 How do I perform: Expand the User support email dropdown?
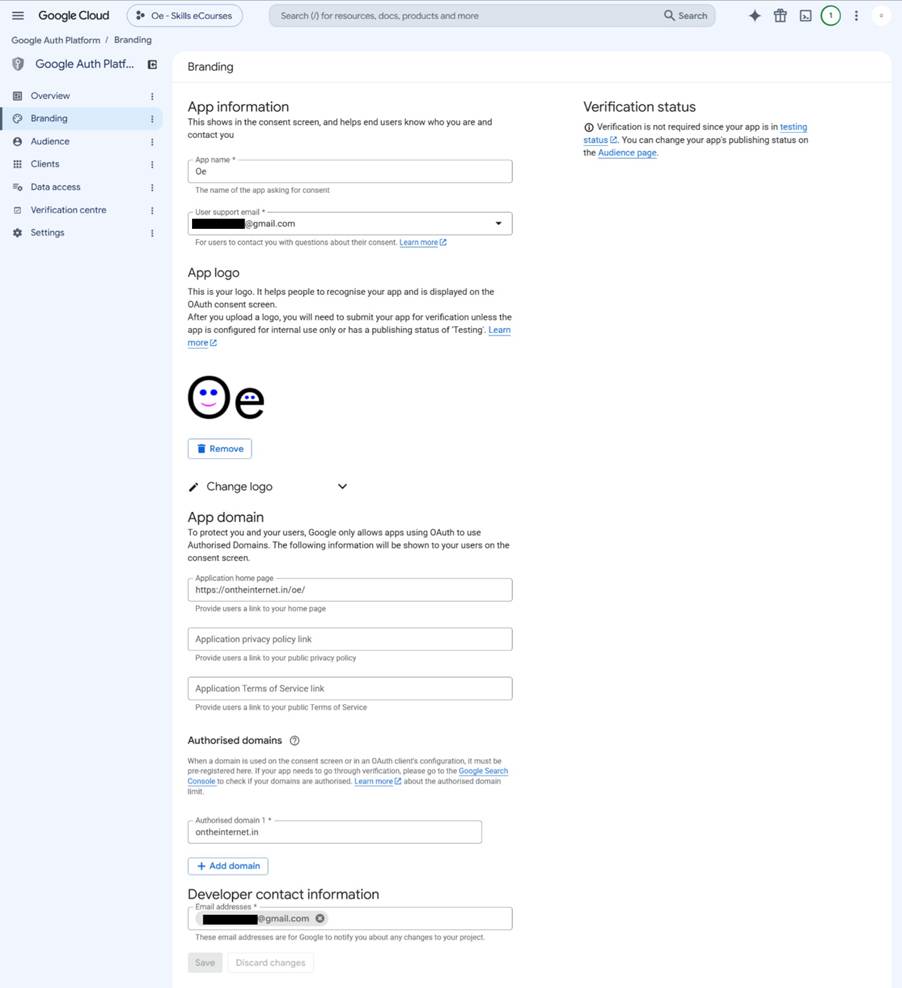point(498,223)
